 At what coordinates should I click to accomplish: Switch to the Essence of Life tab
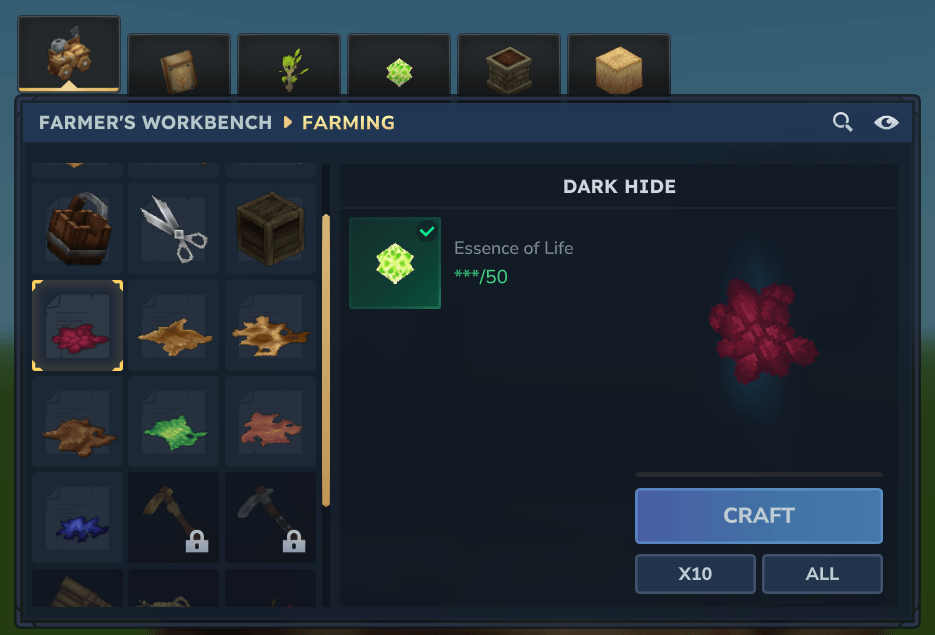click(399, 66)
